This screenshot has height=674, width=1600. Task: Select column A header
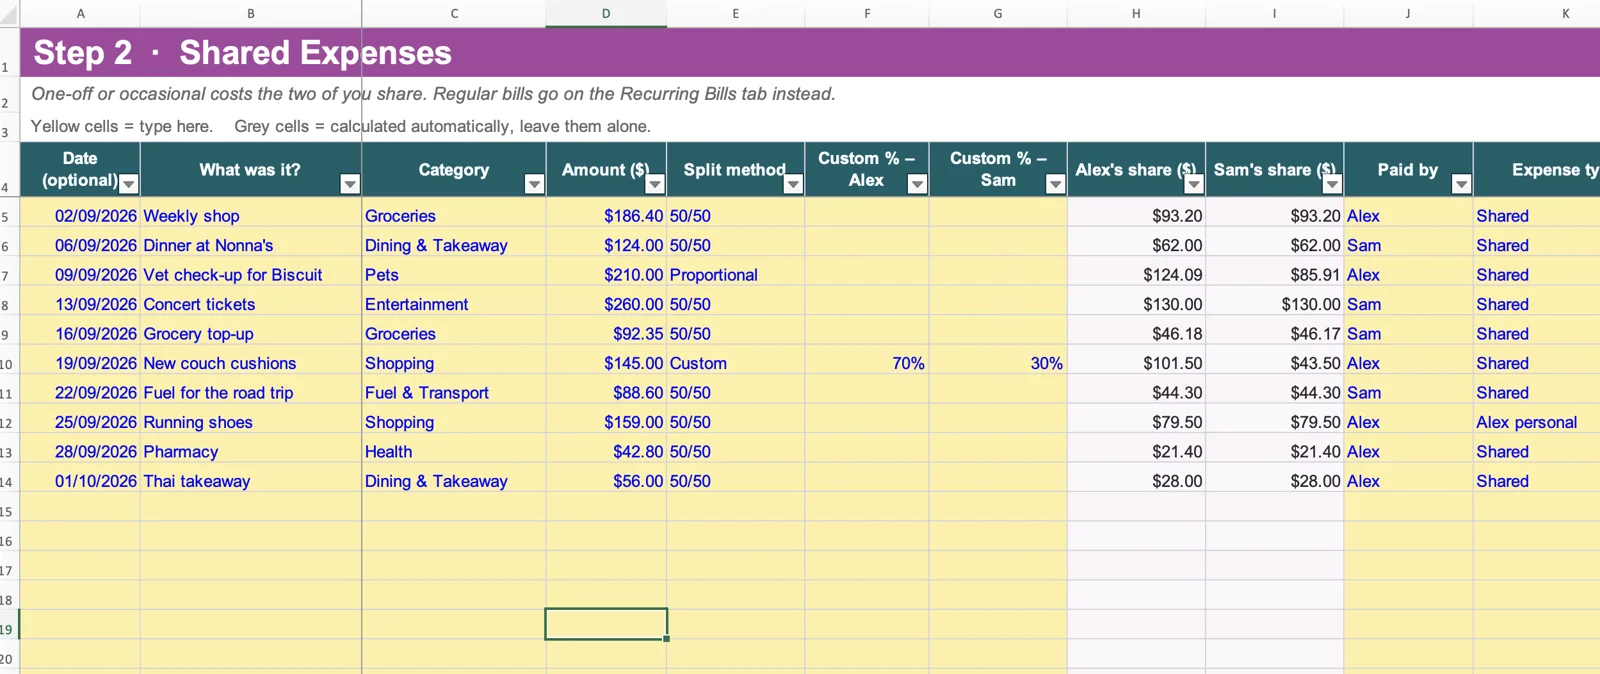80,13
